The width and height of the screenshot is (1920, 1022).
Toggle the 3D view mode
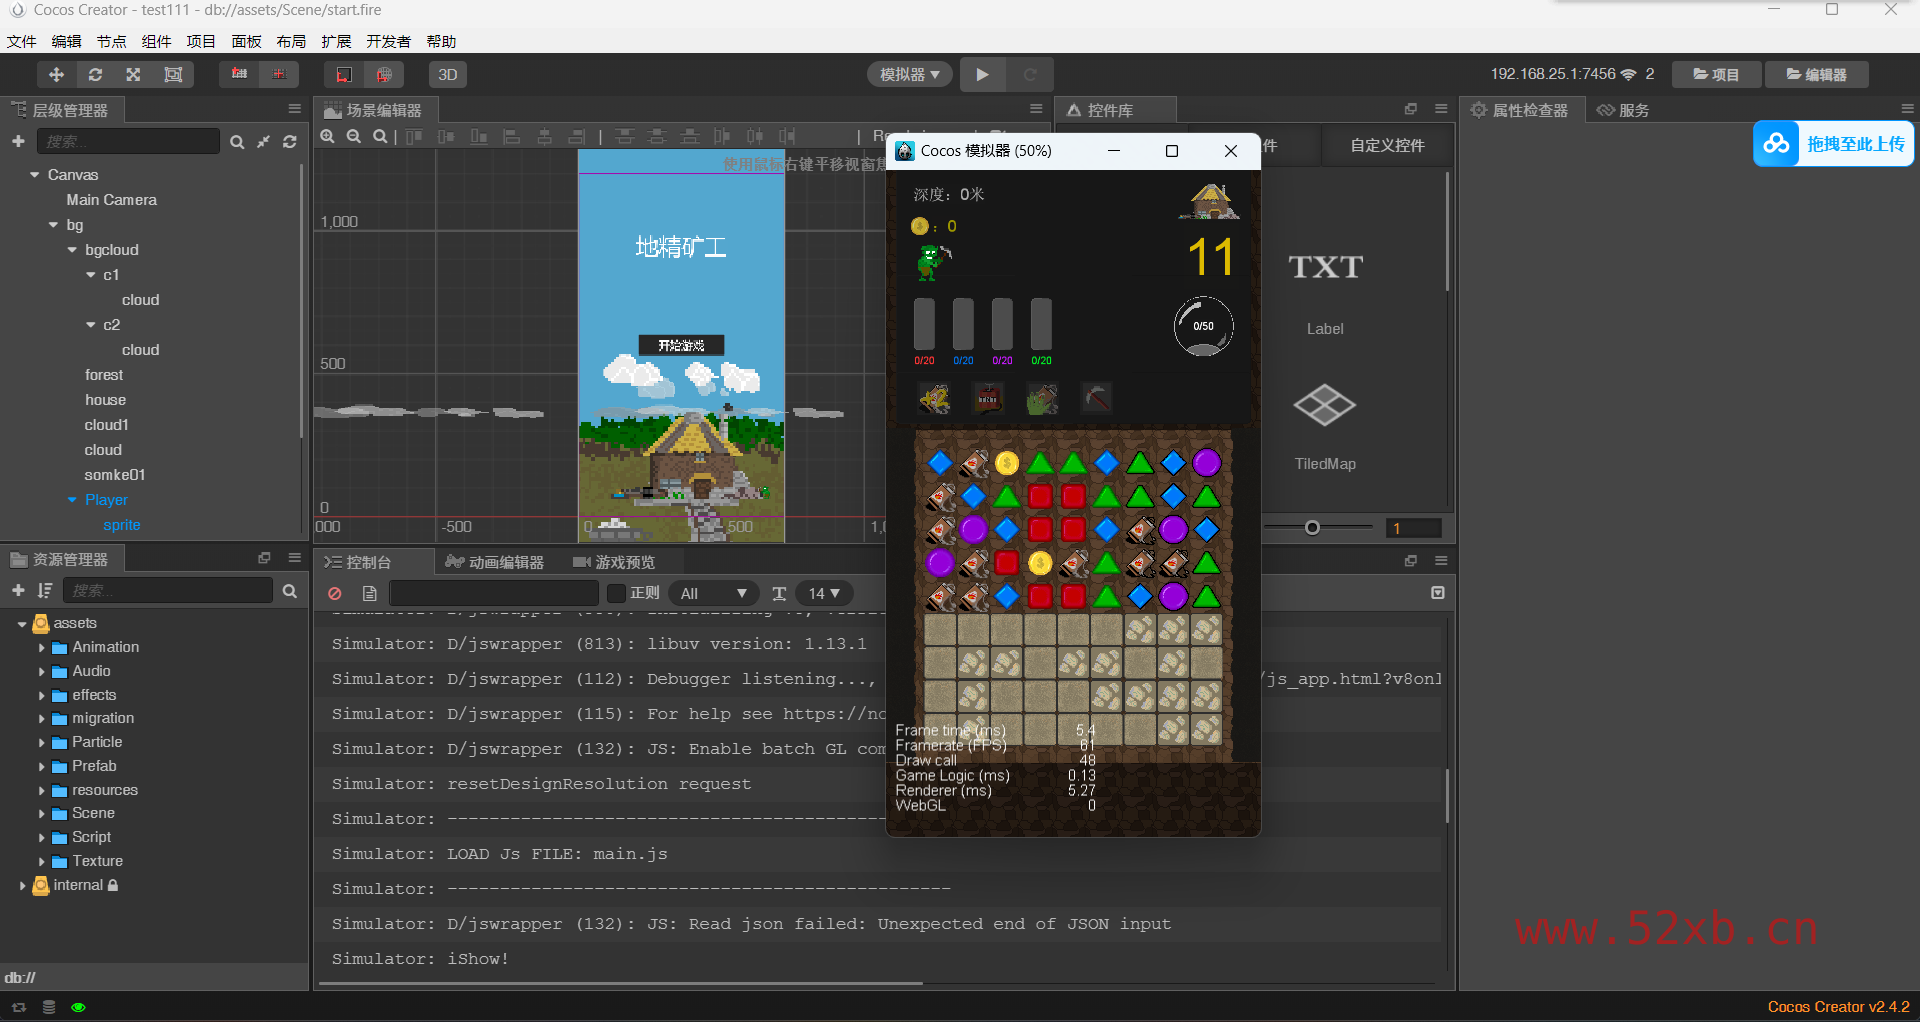pos(447,75)
